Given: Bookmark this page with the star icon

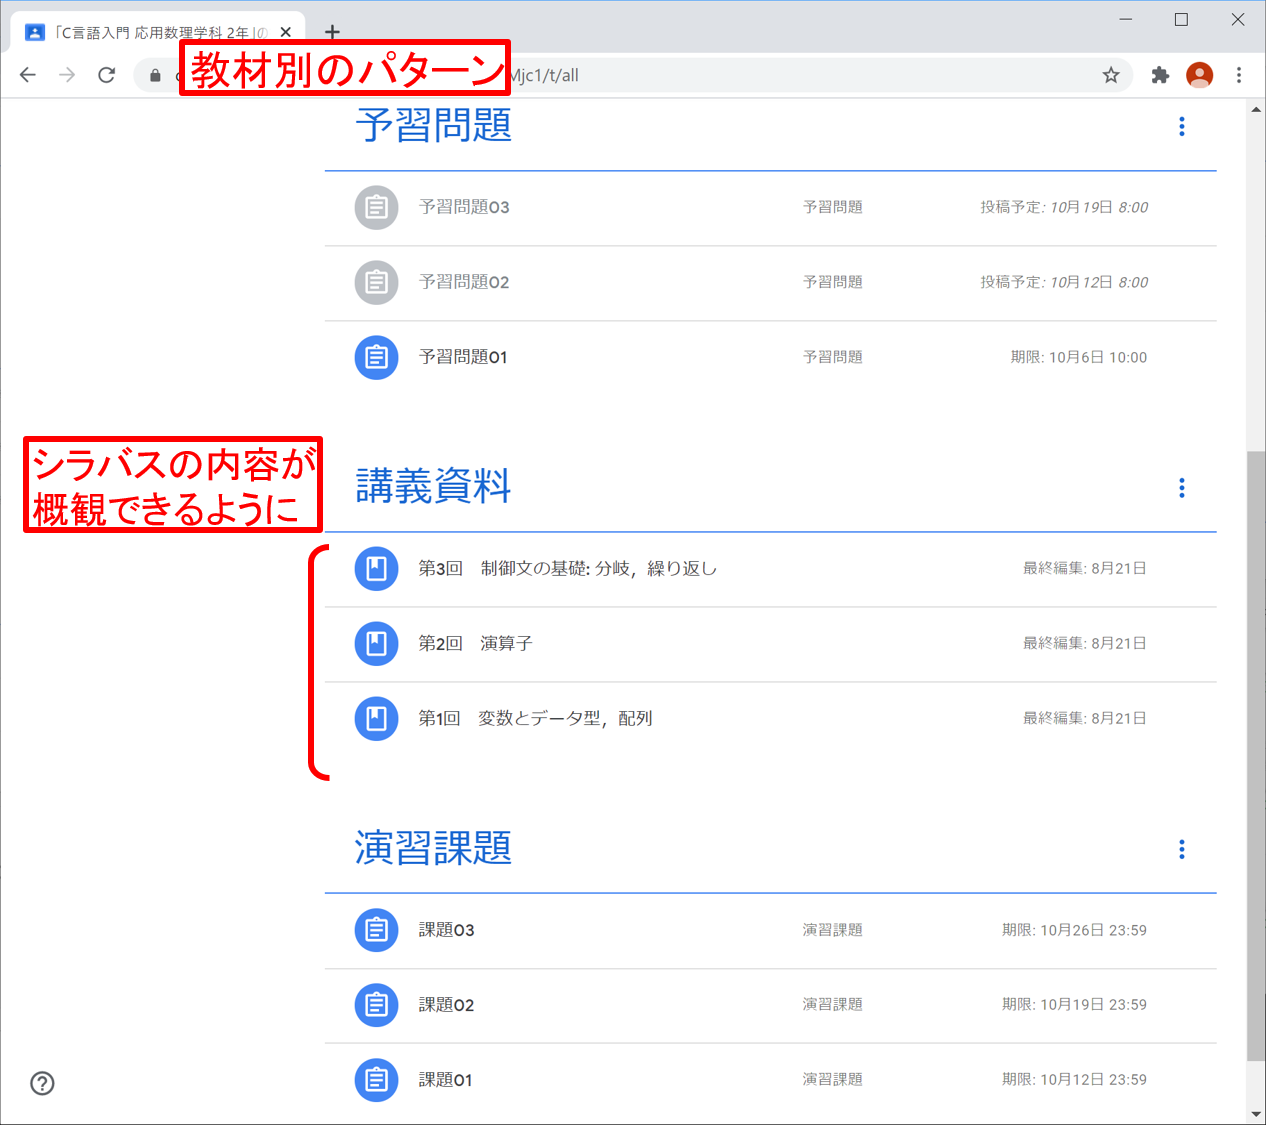Looking at the screenshot, I should click(1111, 75).
